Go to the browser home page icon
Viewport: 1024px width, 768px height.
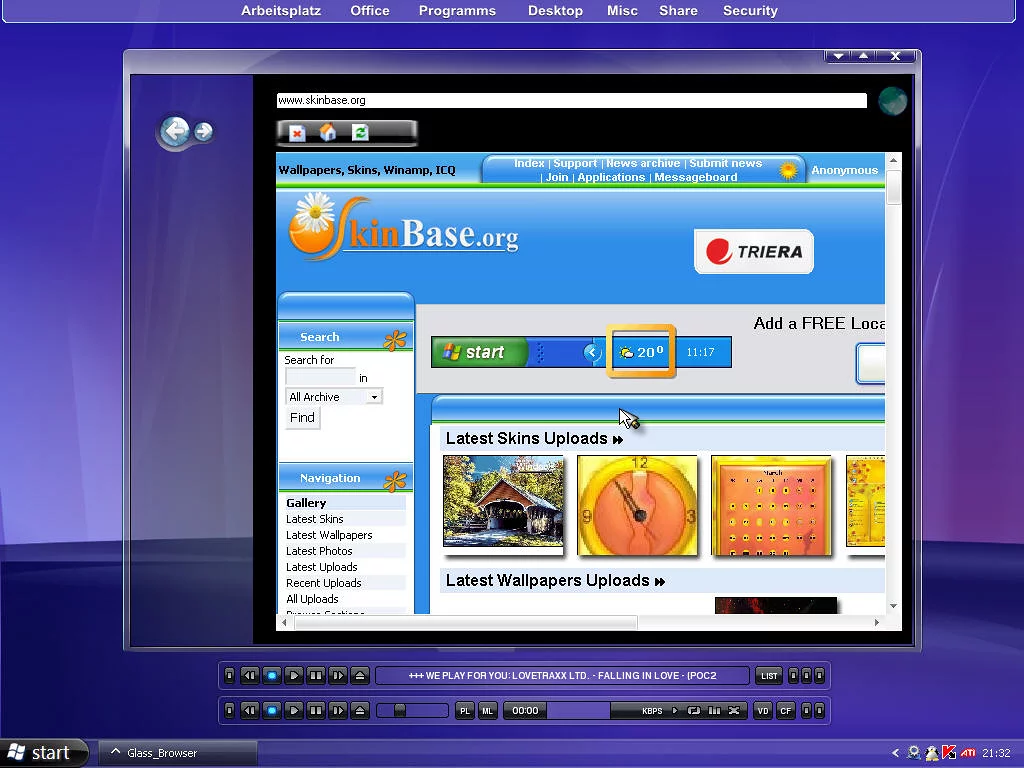pyautogui.click(x=328, y=133)
